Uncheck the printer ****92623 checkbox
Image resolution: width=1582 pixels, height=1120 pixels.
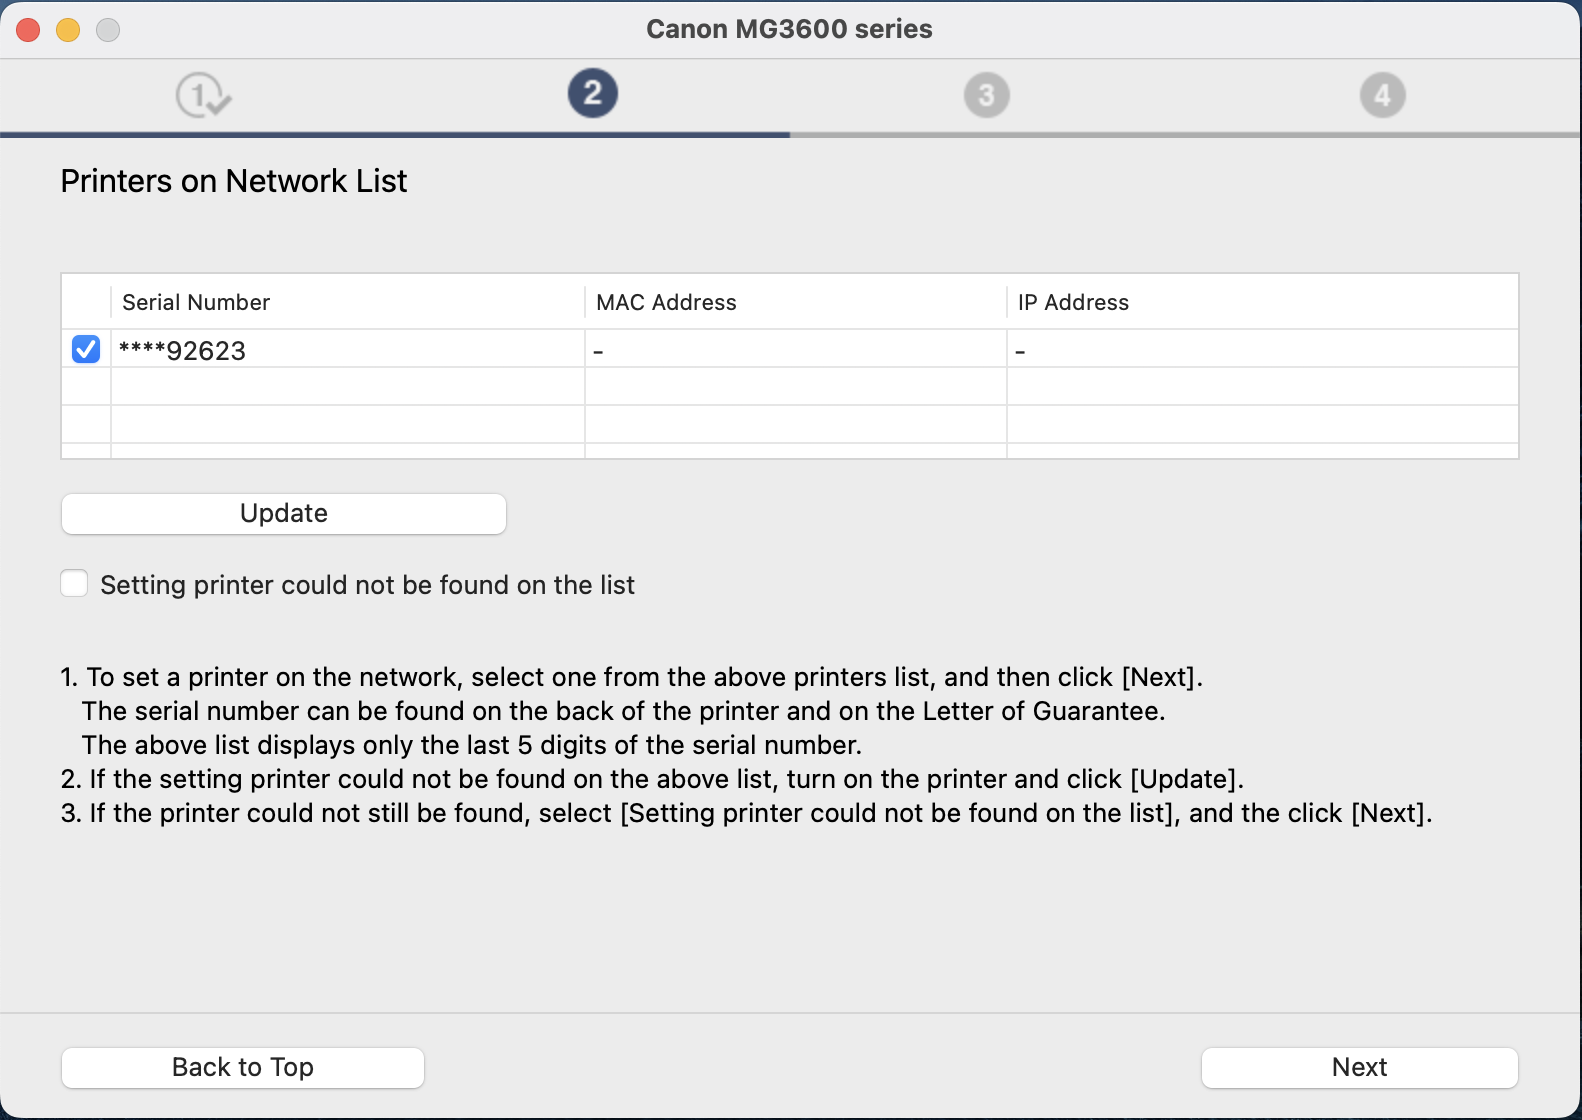click(x=86, y=349)
